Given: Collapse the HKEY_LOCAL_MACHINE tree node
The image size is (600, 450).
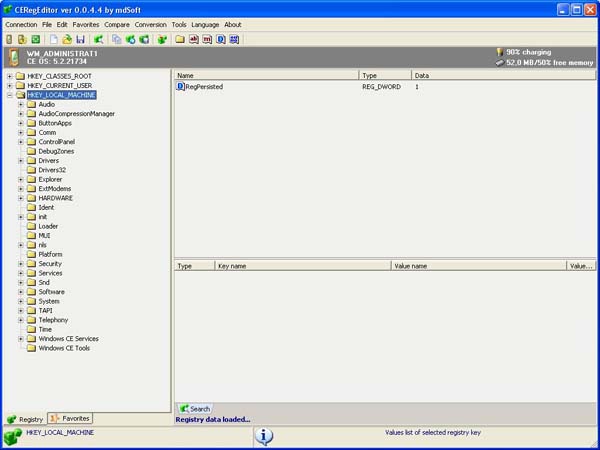Looking at the screenshot, I should pos(10,95).
